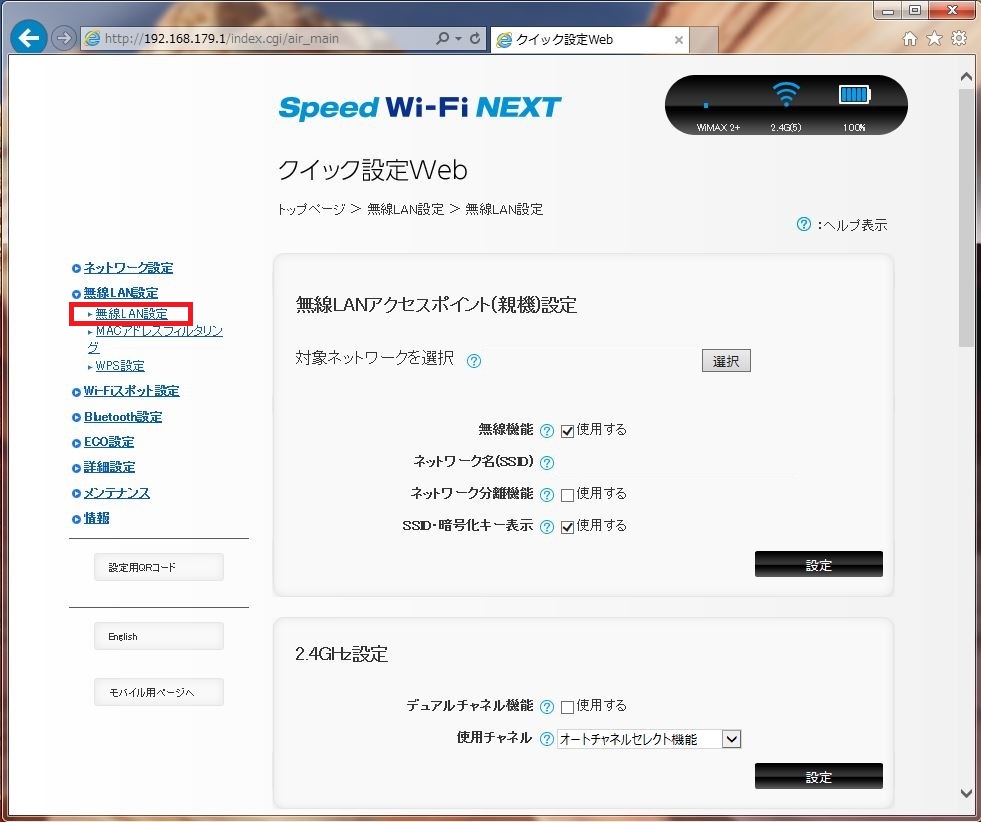Click the search magnifier icon in address bar

coord(442,38)
